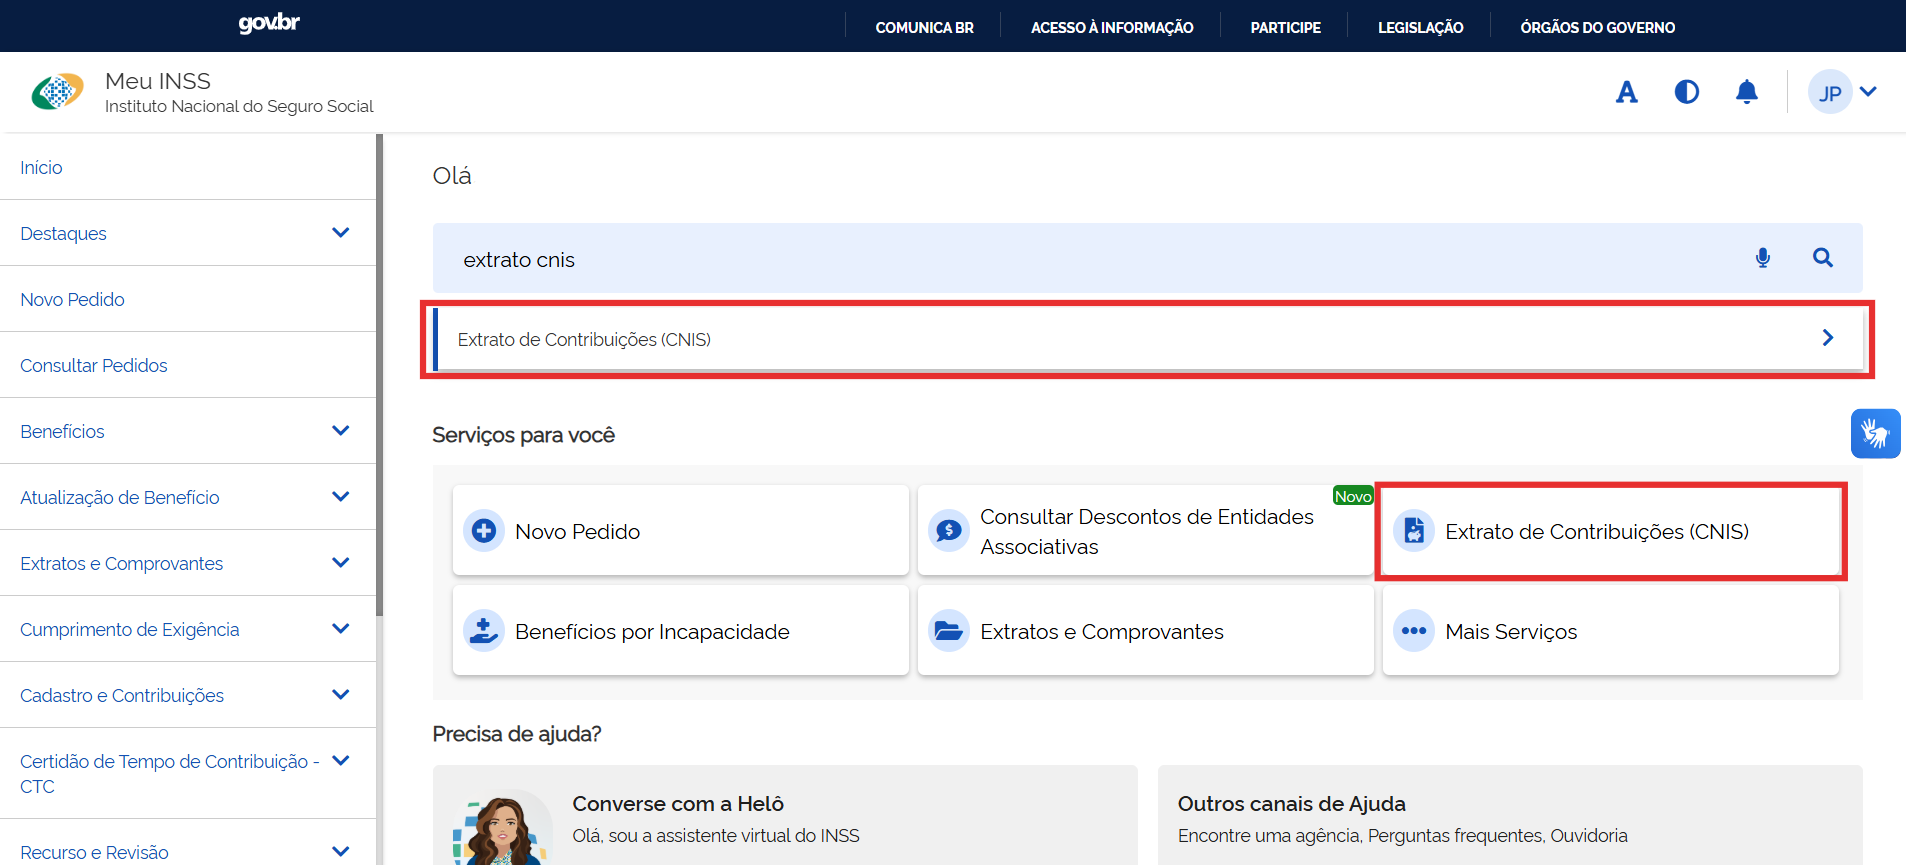The width and height of the screenshot is (1906, 865).
Task: Click the magnifier search icon
Action: (1823, 258)
